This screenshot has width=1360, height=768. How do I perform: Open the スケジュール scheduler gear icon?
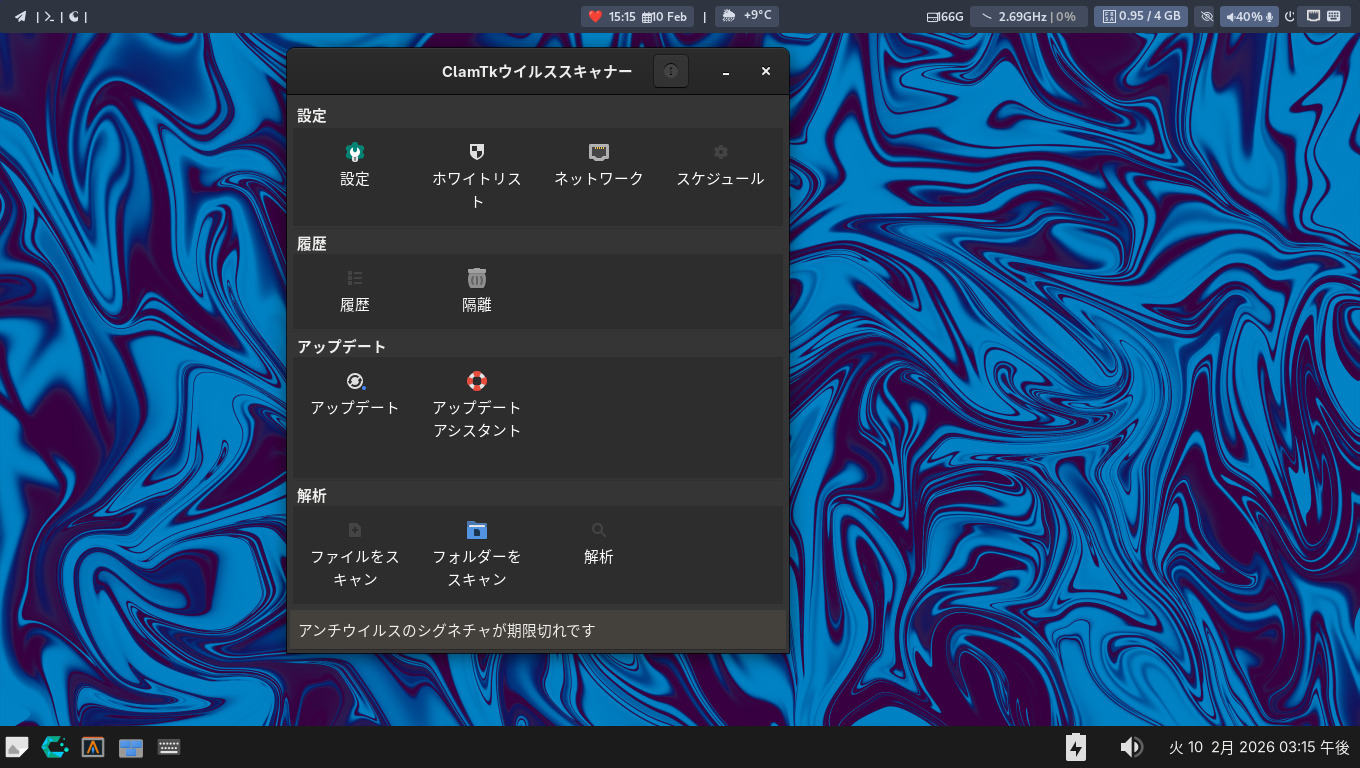(x=721, y=153)
